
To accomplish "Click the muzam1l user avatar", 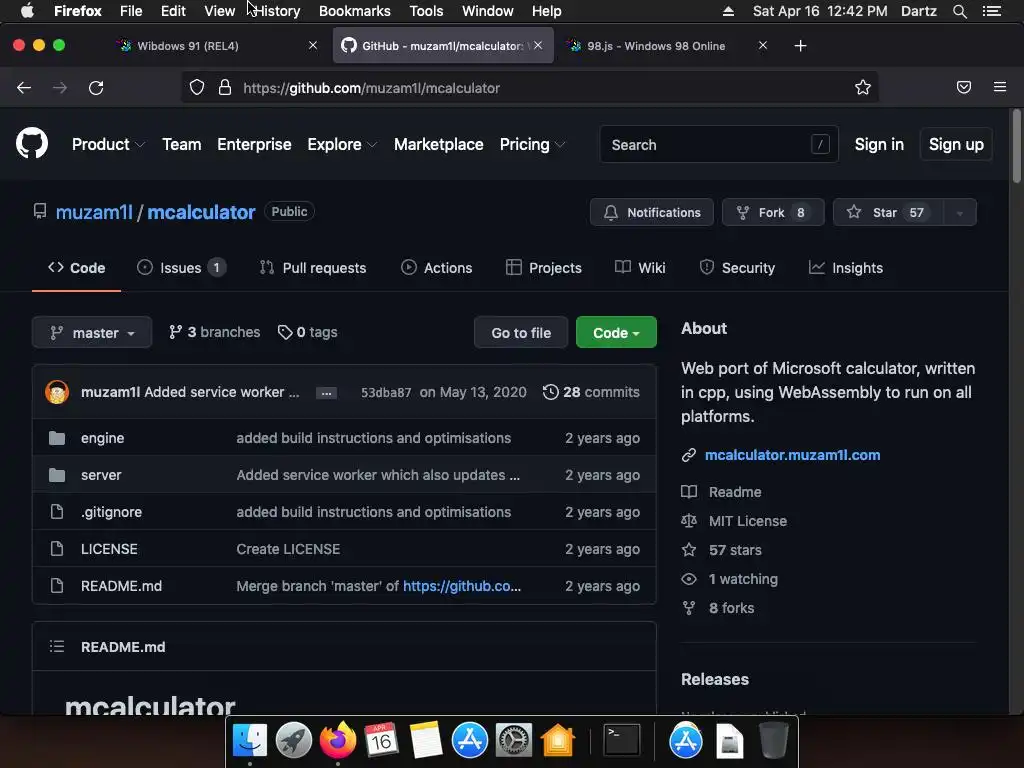I will pos(57,392).
